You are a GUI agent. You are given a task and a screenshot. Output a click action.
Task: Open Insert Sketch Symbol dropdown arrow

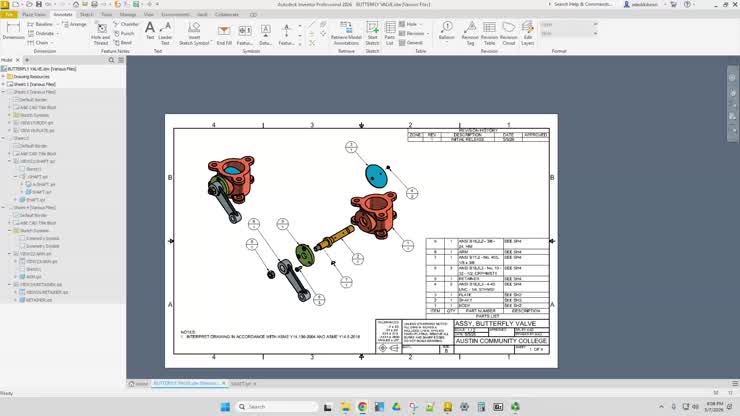211,42
